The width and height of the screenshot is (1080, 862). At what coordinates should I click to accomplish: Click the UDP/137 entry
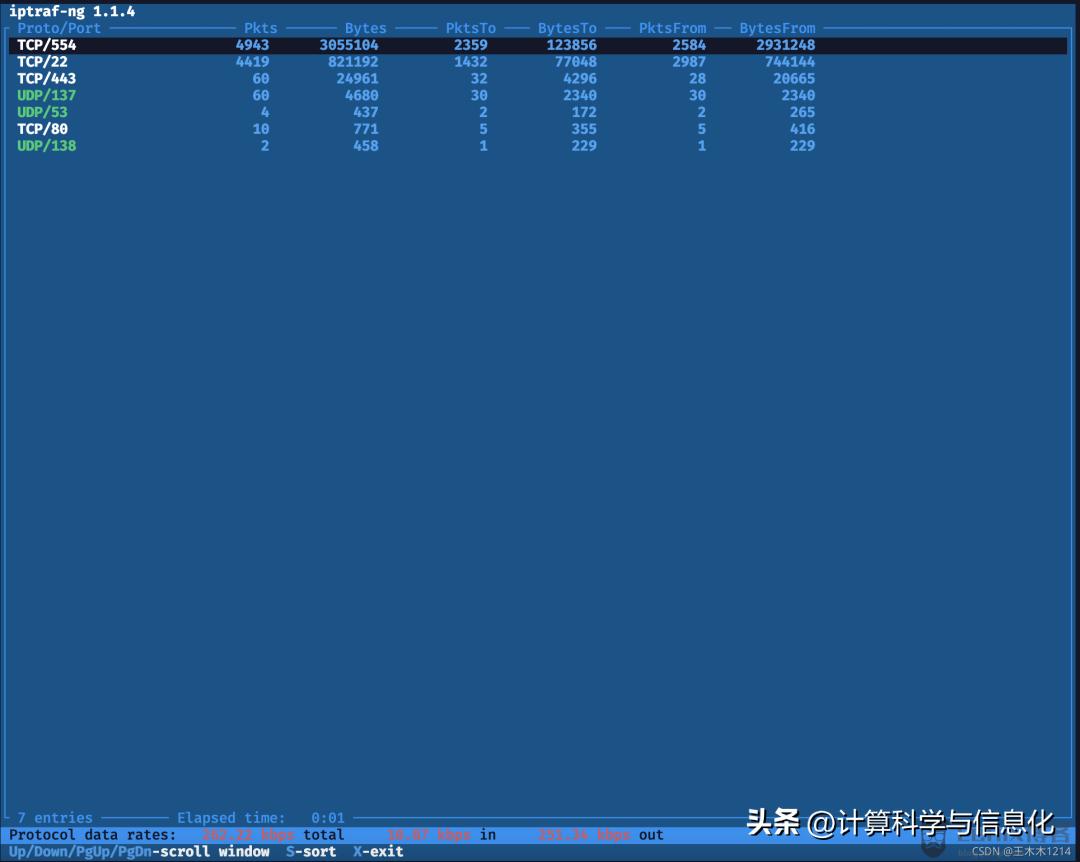coord(46,95)
